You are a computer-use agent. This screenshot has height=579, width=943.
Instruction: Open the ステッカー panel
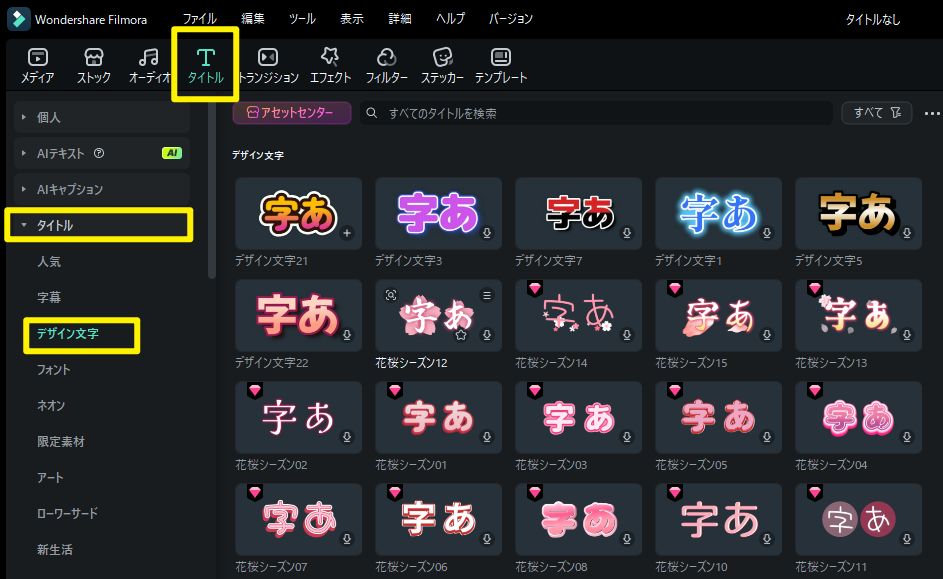click(441, 64)
